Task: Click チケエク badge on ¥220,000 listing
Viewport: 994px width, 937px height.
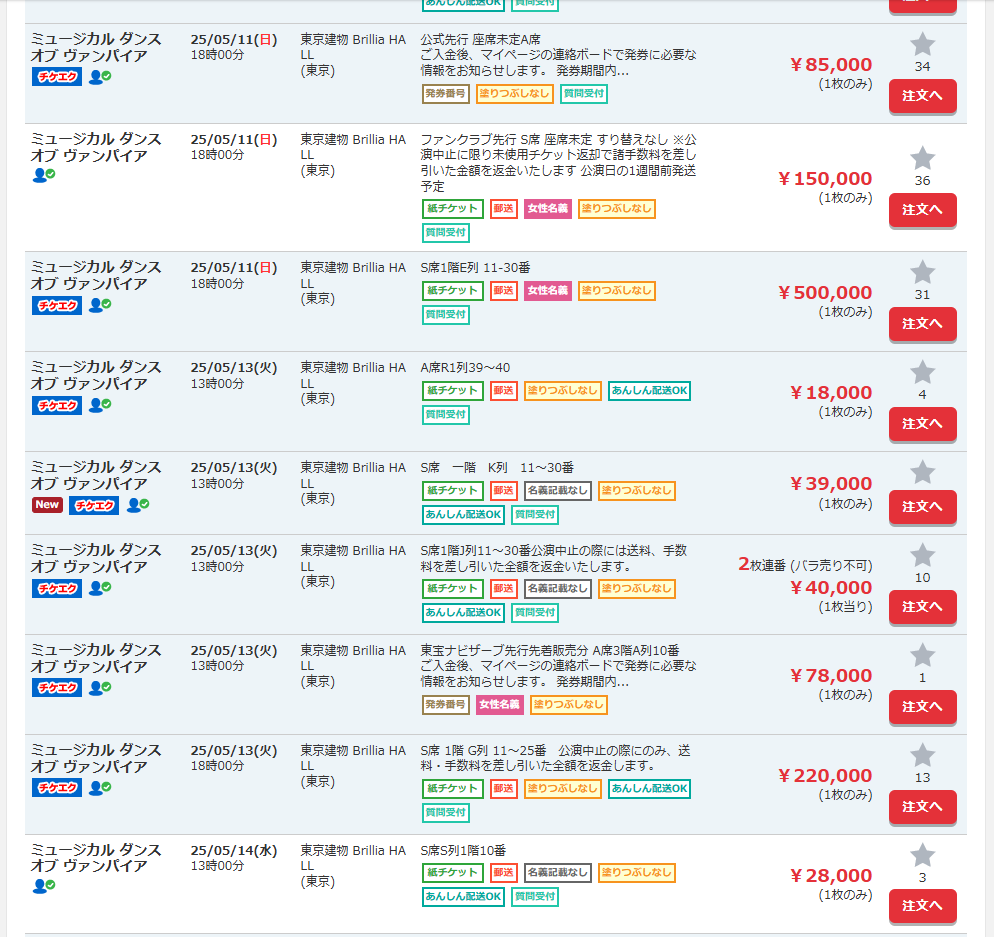Action: tap(57, 788)
